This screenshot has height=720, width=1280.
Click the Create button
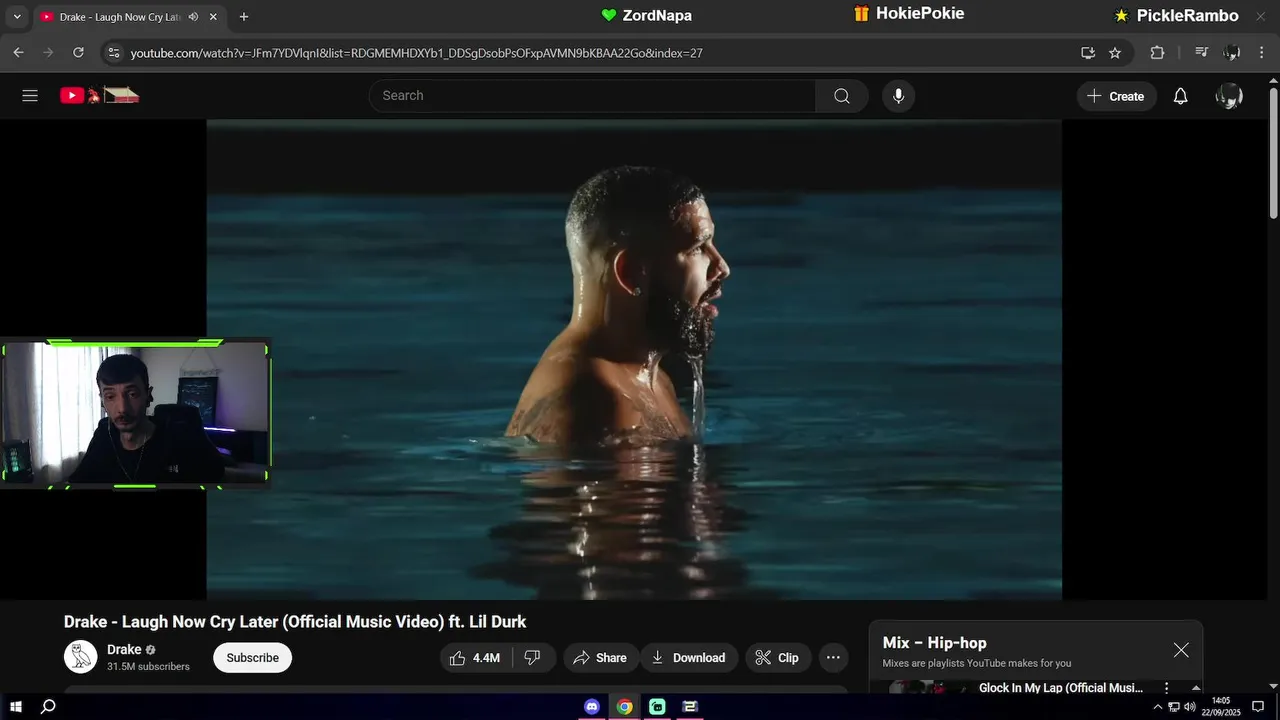1116,96
